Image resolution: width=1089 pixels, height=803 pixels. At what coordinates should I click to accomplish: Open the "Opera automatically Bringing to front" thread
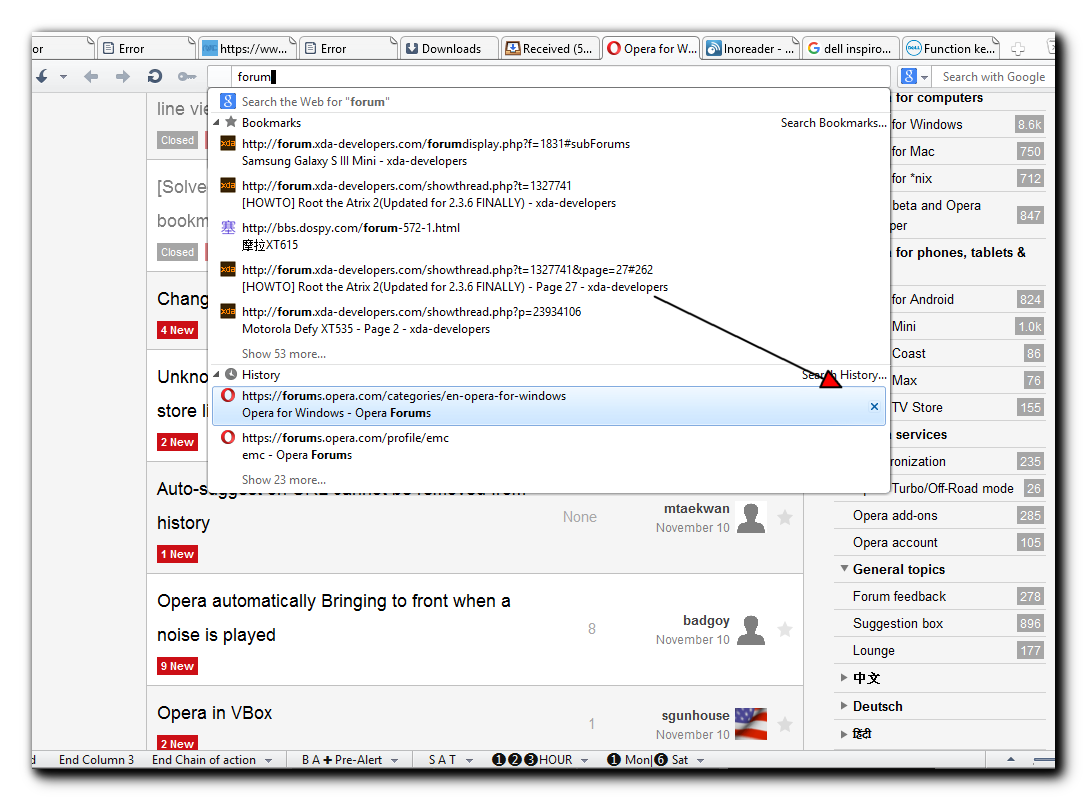[333, 618]
